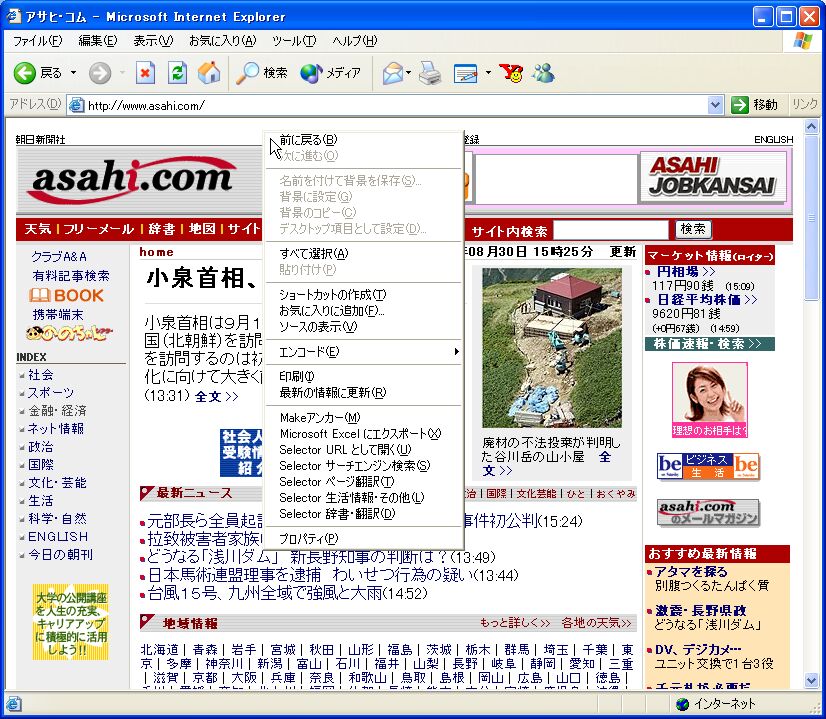826x719 pixels.
Task: Click the Internet zone globe in status bar
Action: coord(682,704)
